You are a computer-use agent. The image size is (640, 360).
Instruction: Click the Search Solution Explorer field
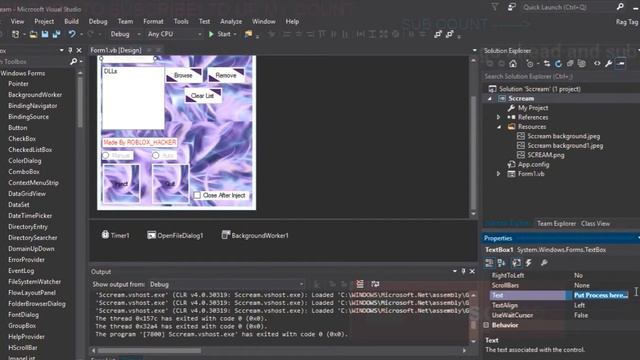point(560,76)
